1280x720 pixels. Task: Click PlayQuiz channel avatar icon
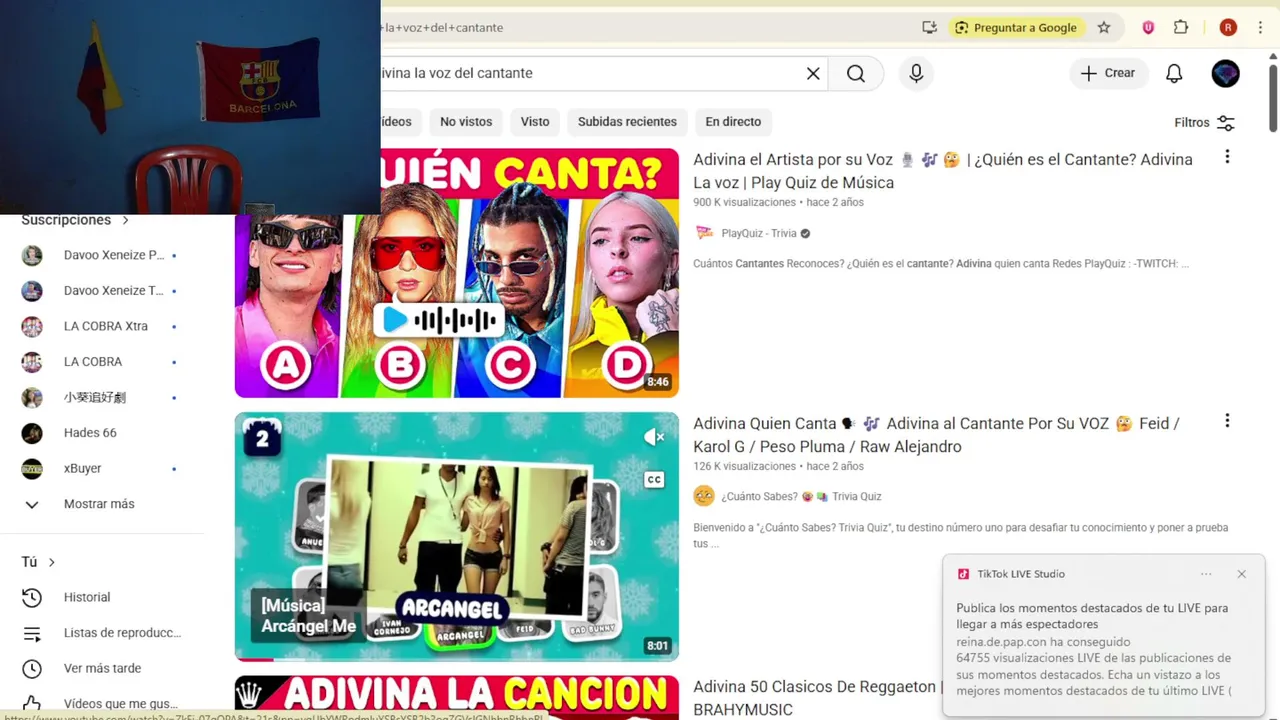click(704, 233)
